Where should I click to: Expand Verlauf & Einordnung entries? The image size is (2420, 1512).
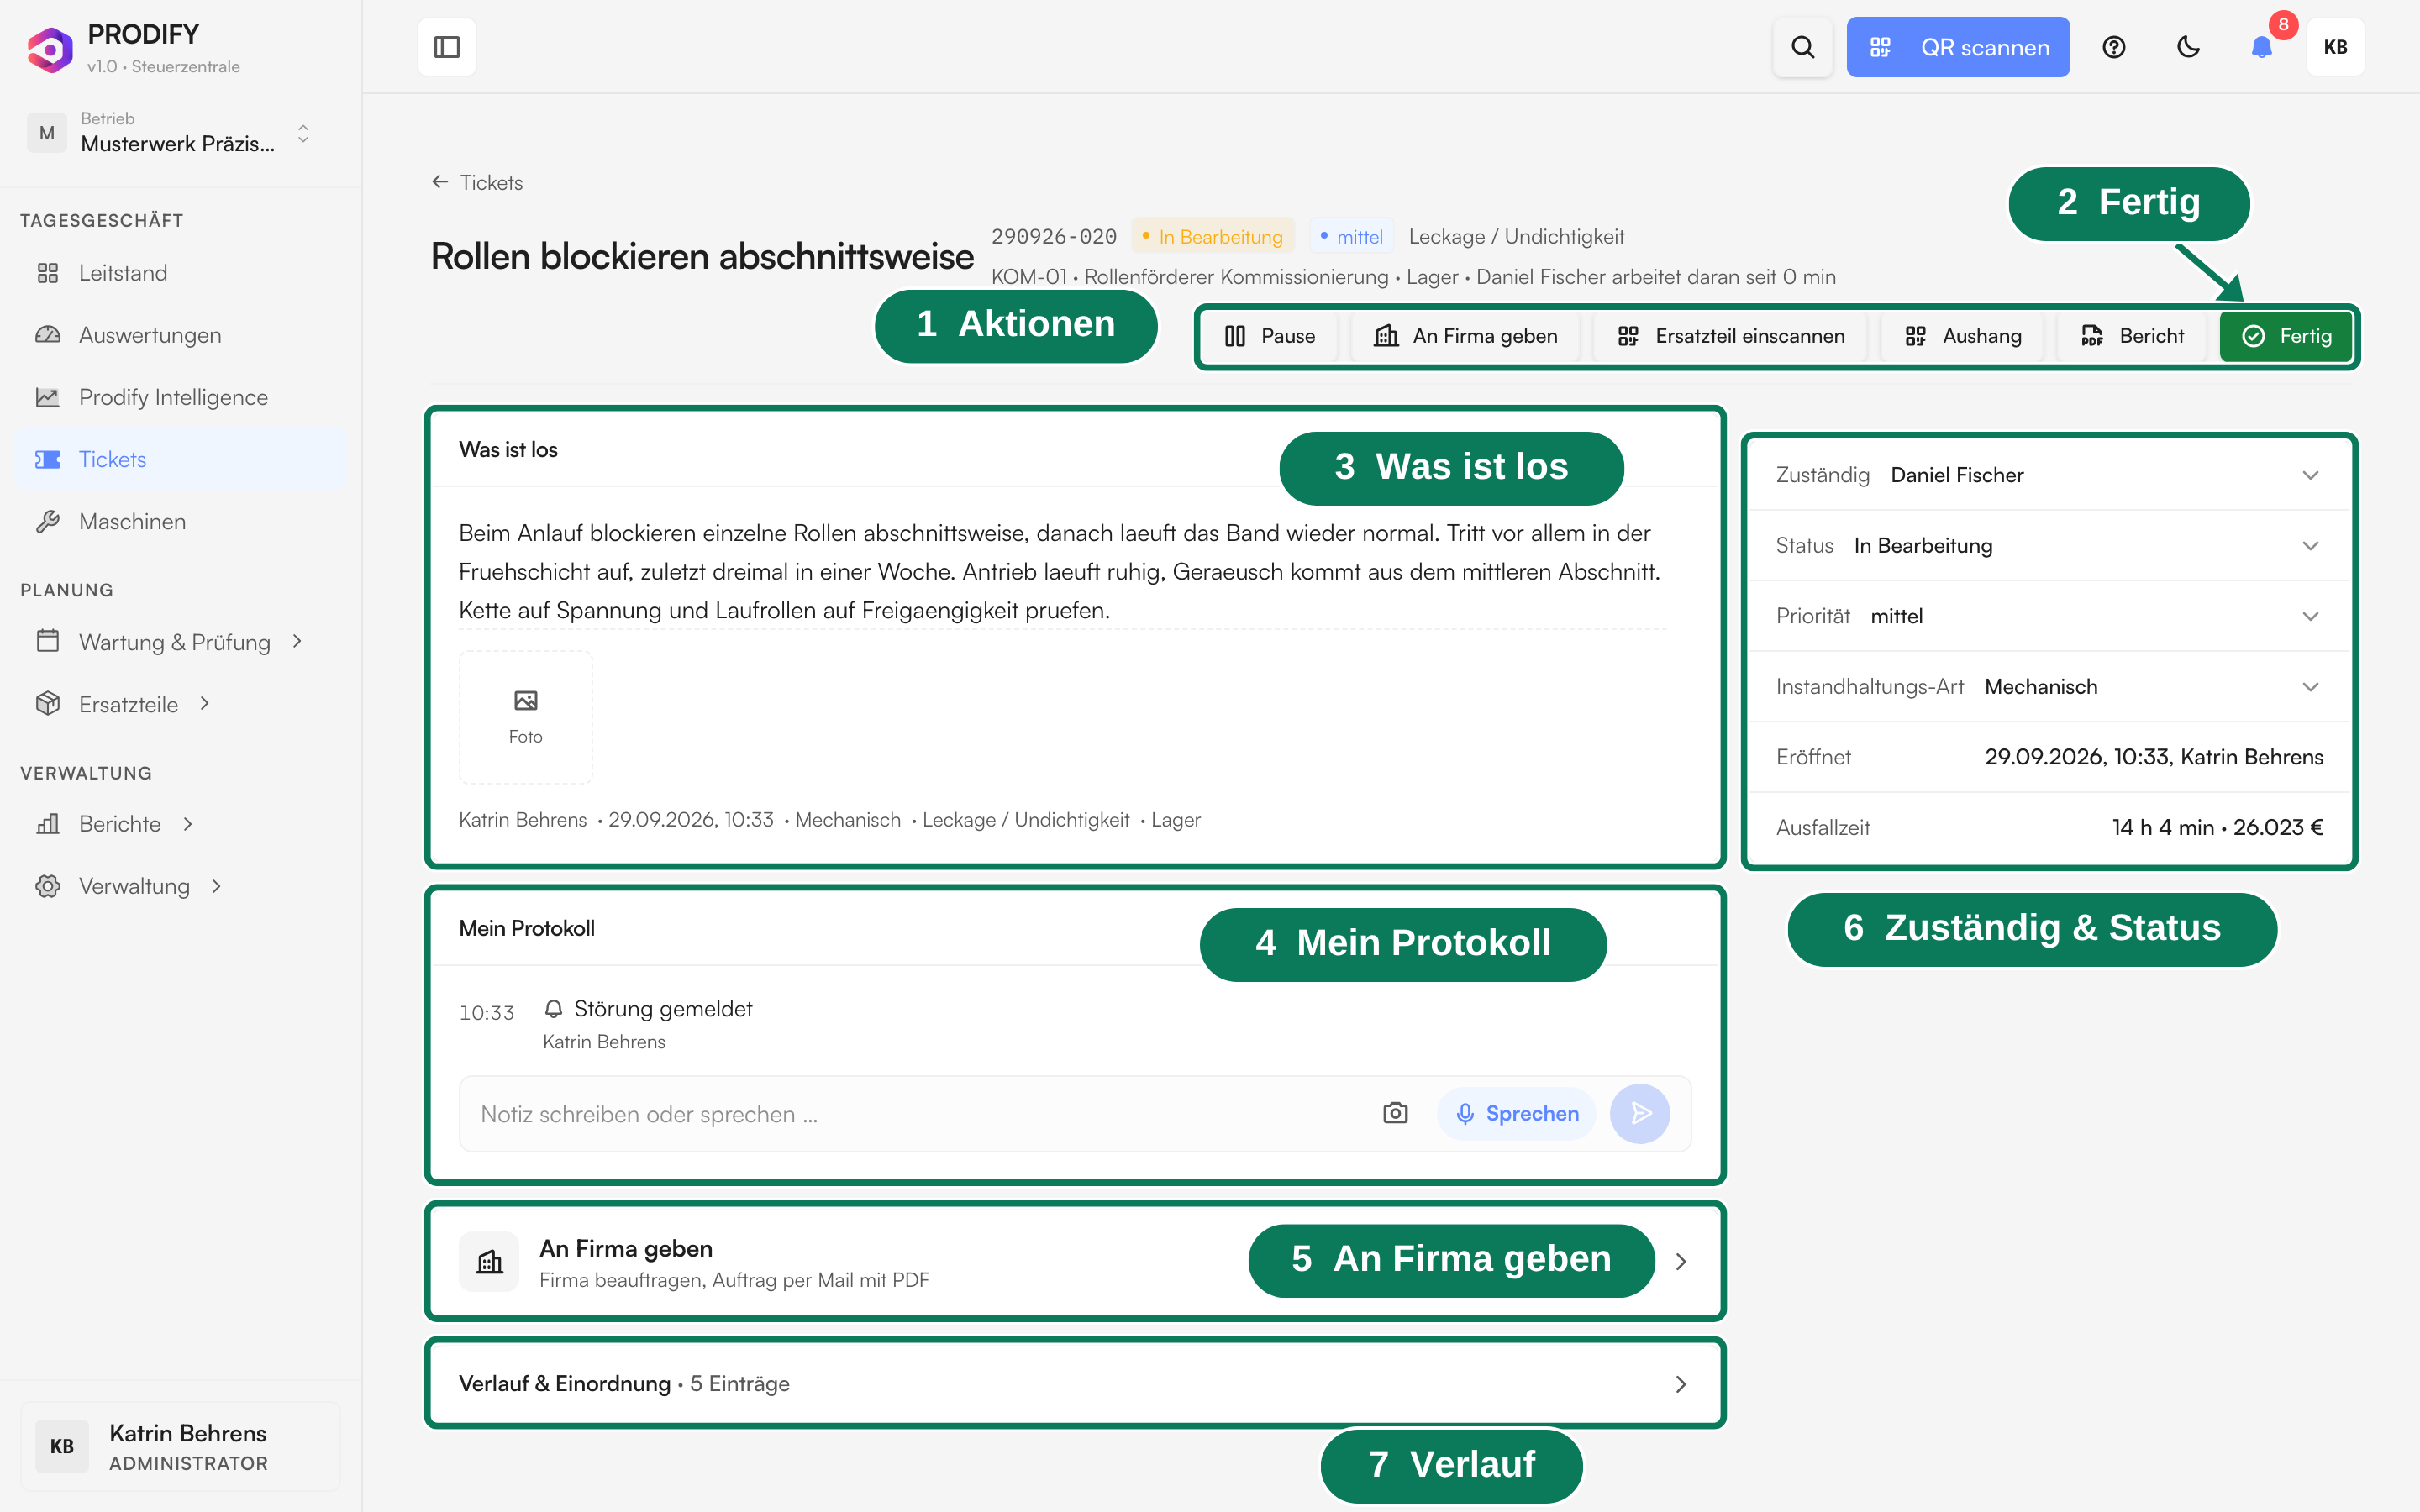pos(1075,1384)
